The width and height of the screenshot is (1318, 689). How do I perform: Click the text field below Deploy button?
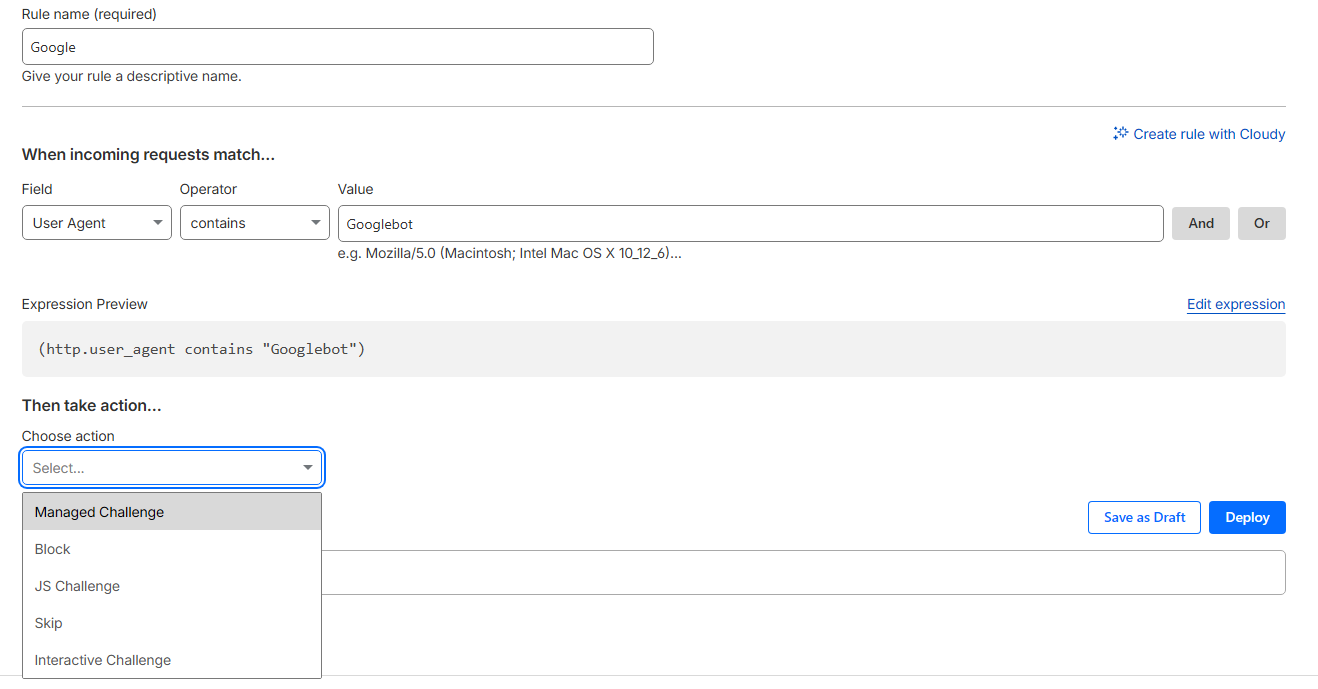[800, 572]
